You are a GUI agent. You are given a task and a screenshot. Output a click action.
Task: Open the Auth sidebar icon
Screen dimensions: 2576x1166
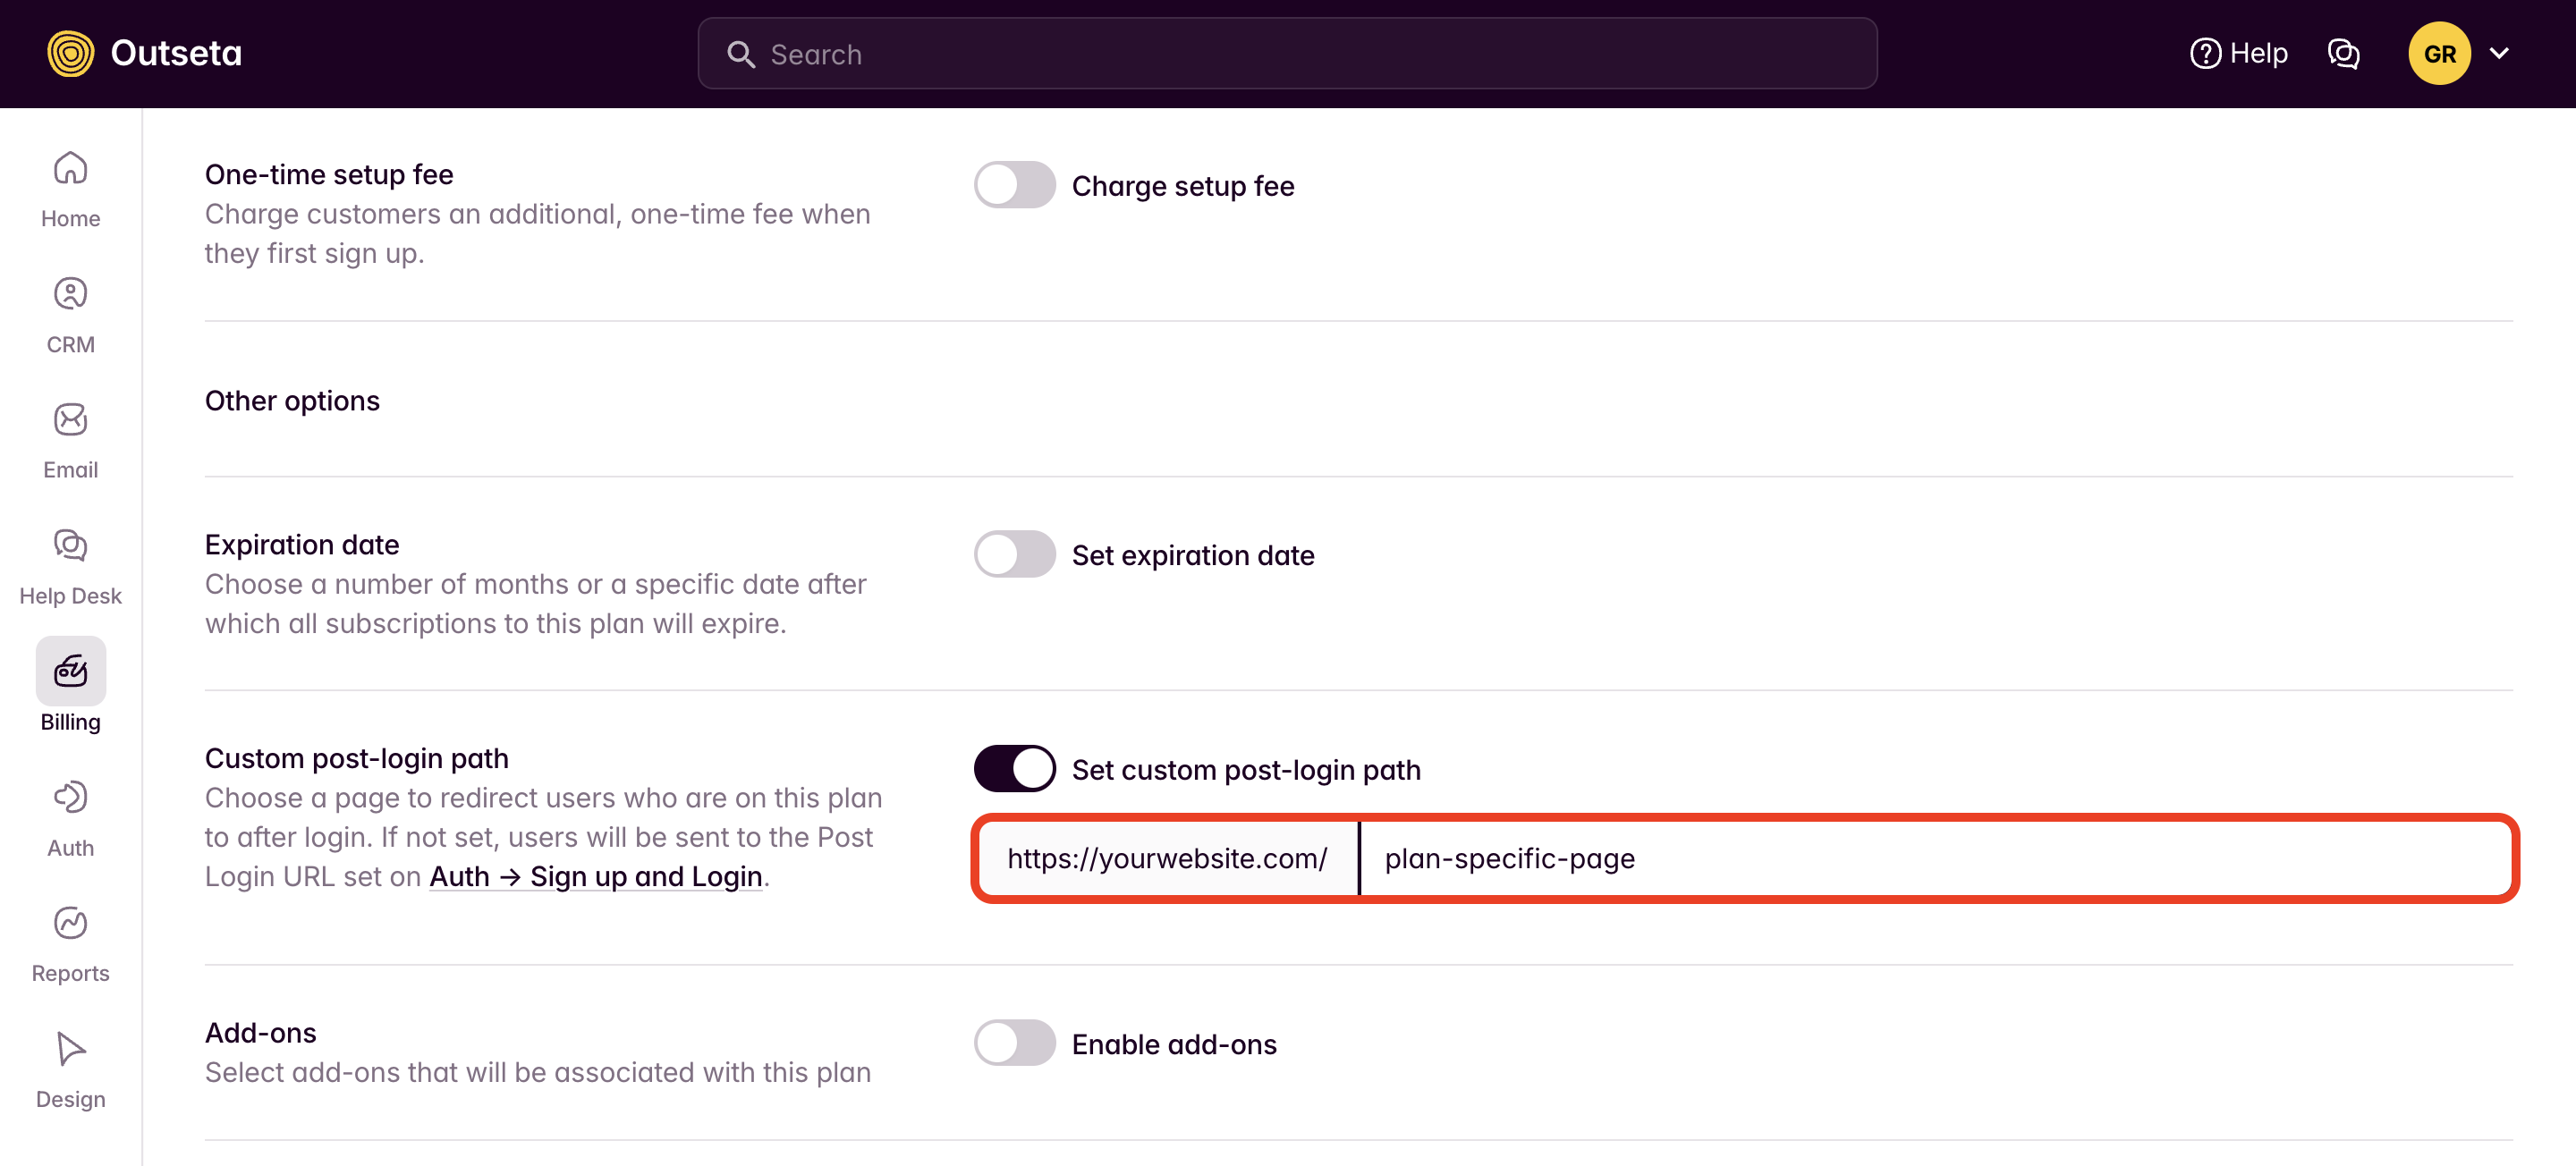(70, 798)
